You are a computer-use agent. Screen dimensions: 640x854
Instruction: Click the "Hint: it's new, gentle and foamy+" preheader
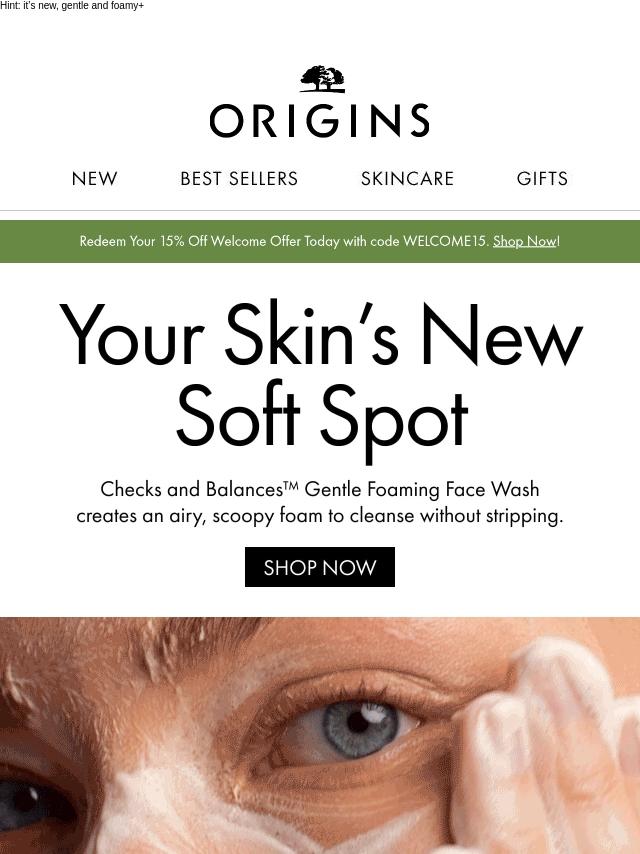72,6
